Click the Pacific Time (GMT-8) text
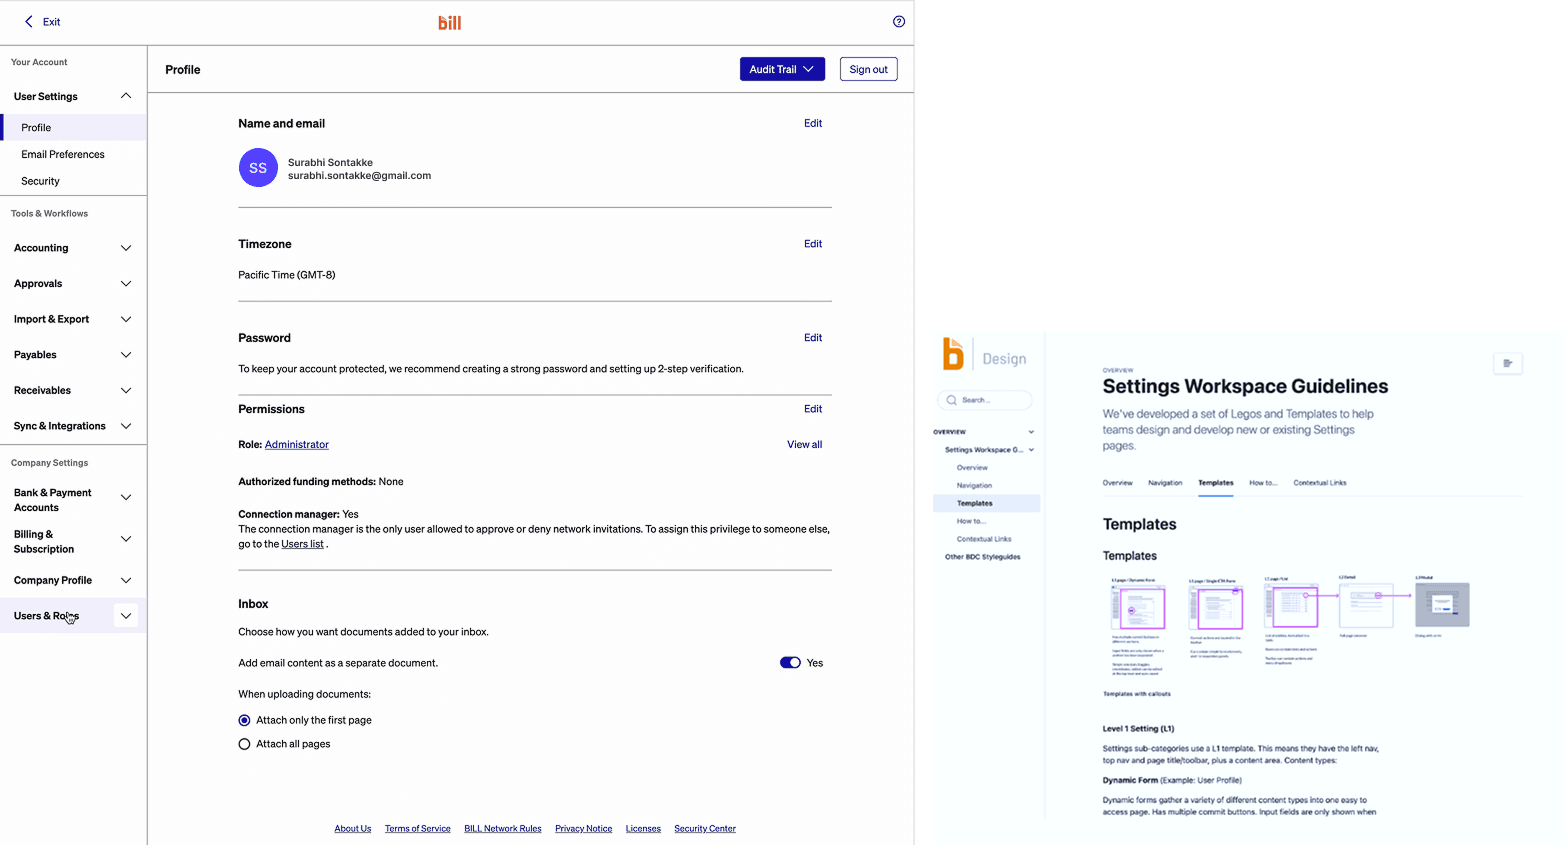This screenshot has height=845, width=1565. [x=287, y=275]
